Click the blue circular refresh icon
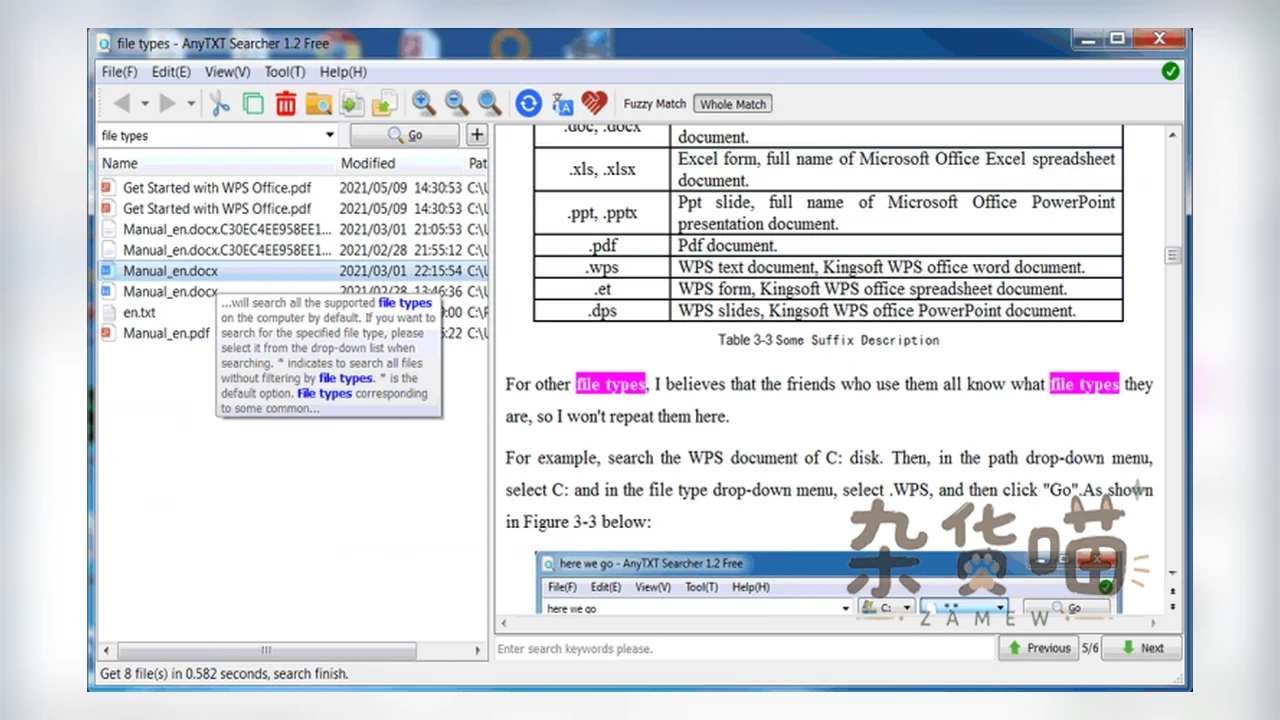 pos(529,103)
